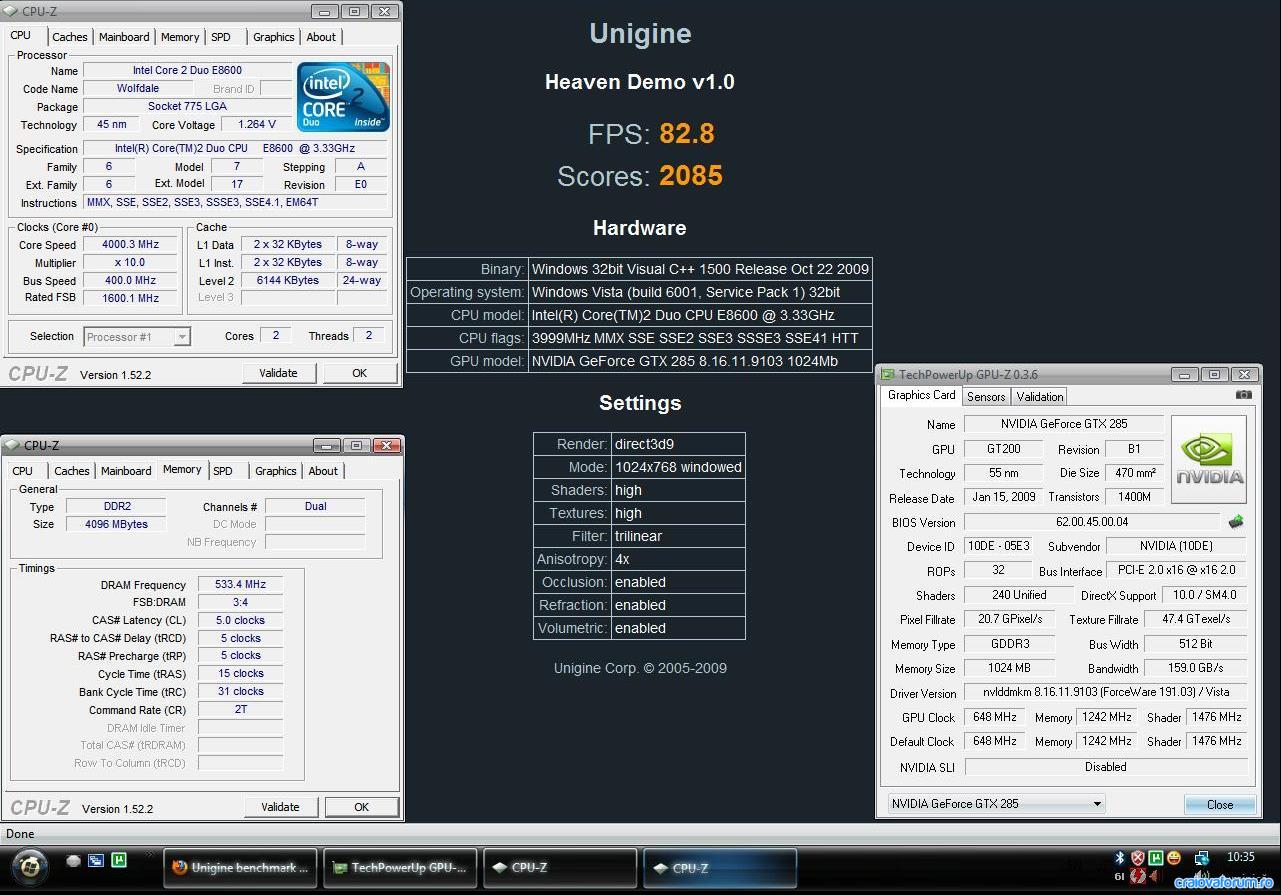Click the DRAM Frequency value 533.4 MHz
The height and width of the screenshot is (895, 1281).
click(240, 585)
